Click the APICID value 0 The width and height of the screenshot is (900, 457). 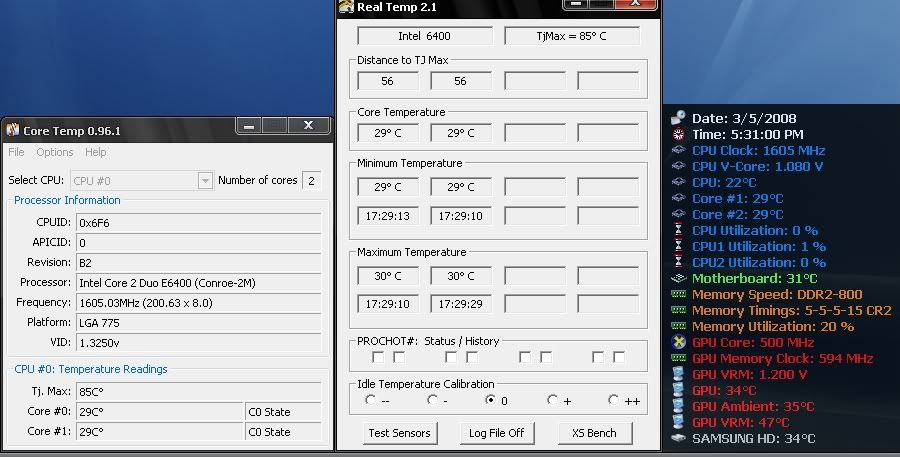(199, 243)
